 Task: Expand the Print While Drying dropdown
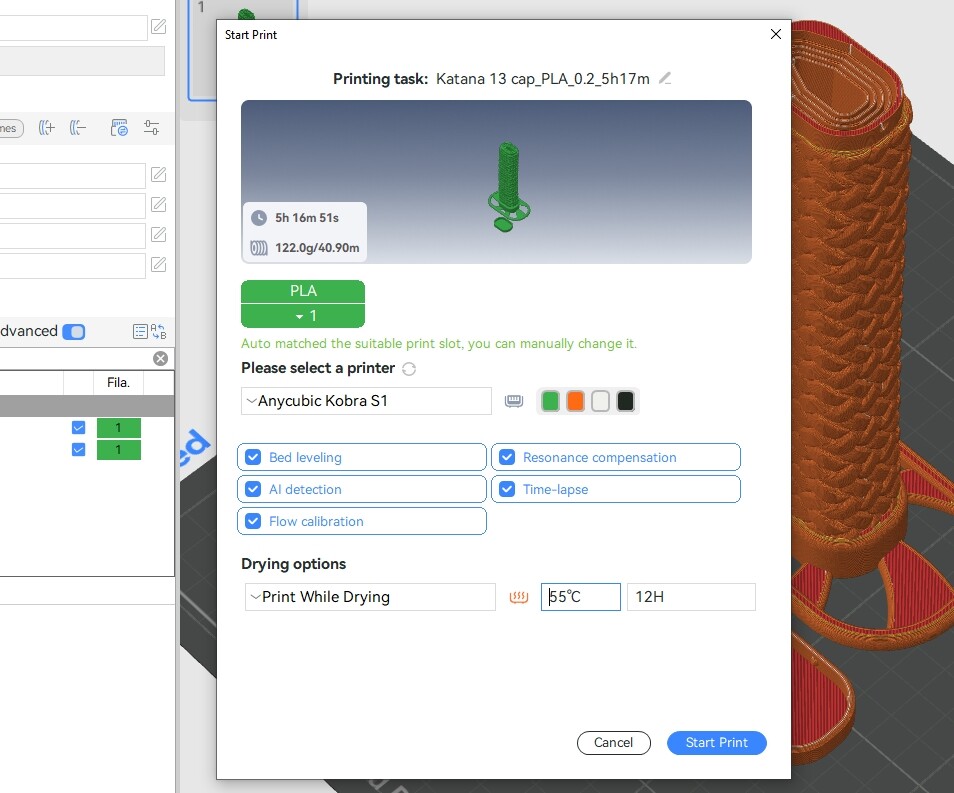(x=370, y=597)
